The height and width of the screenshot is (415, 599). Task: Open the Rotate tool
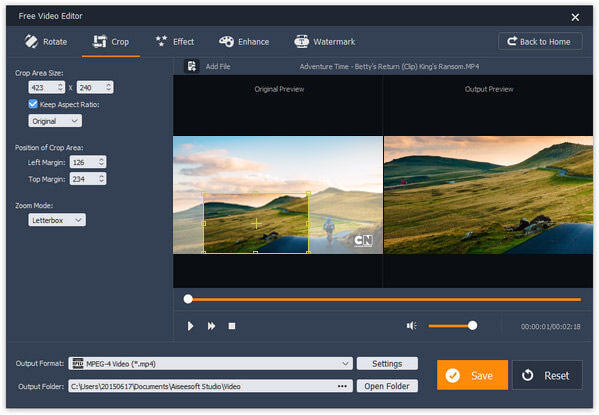point(46,42)
